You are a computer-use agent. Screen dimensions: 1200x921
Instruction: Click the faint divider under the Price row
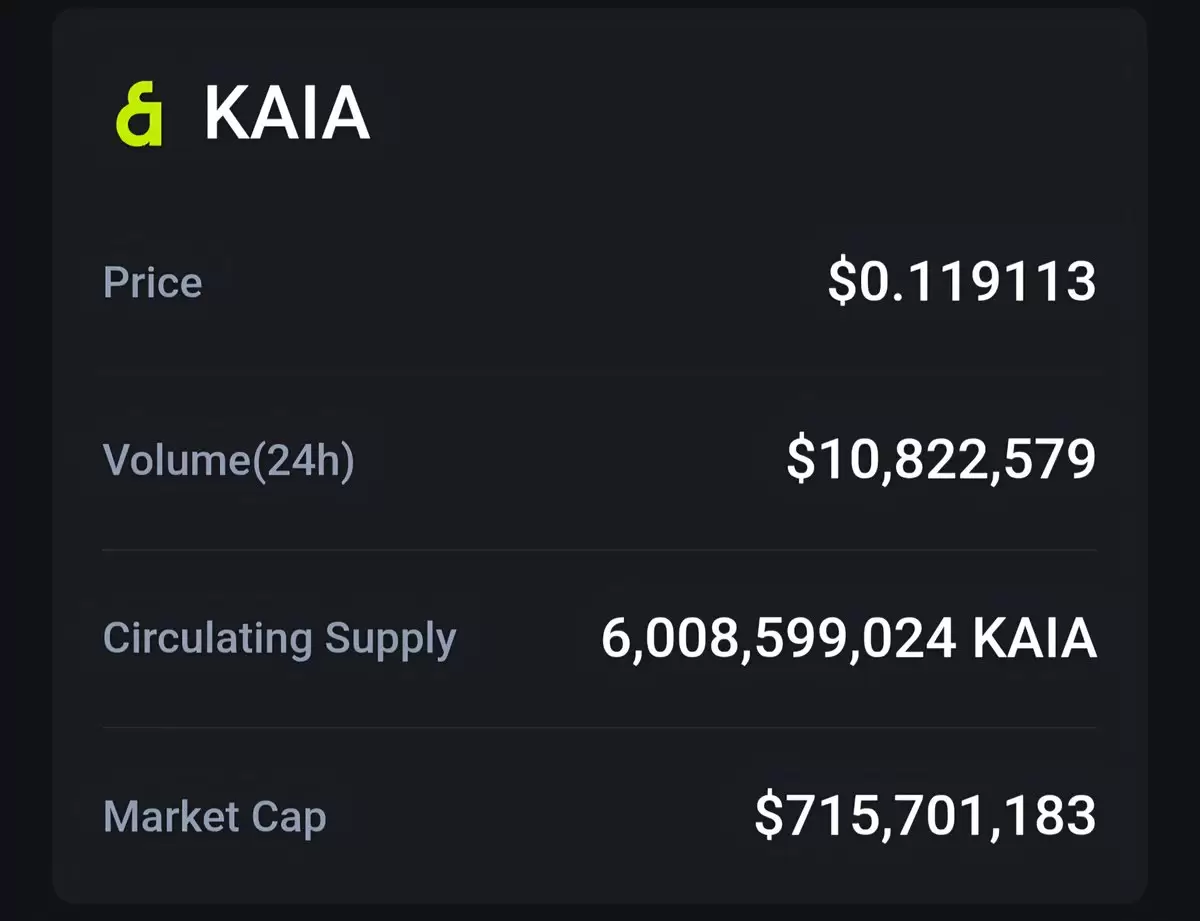coord(600,372)
